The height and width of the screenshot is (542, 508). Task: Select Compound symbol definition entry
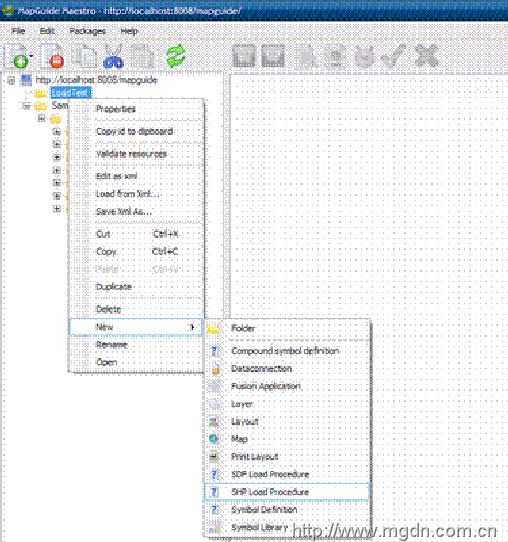(x=288, y=351)
